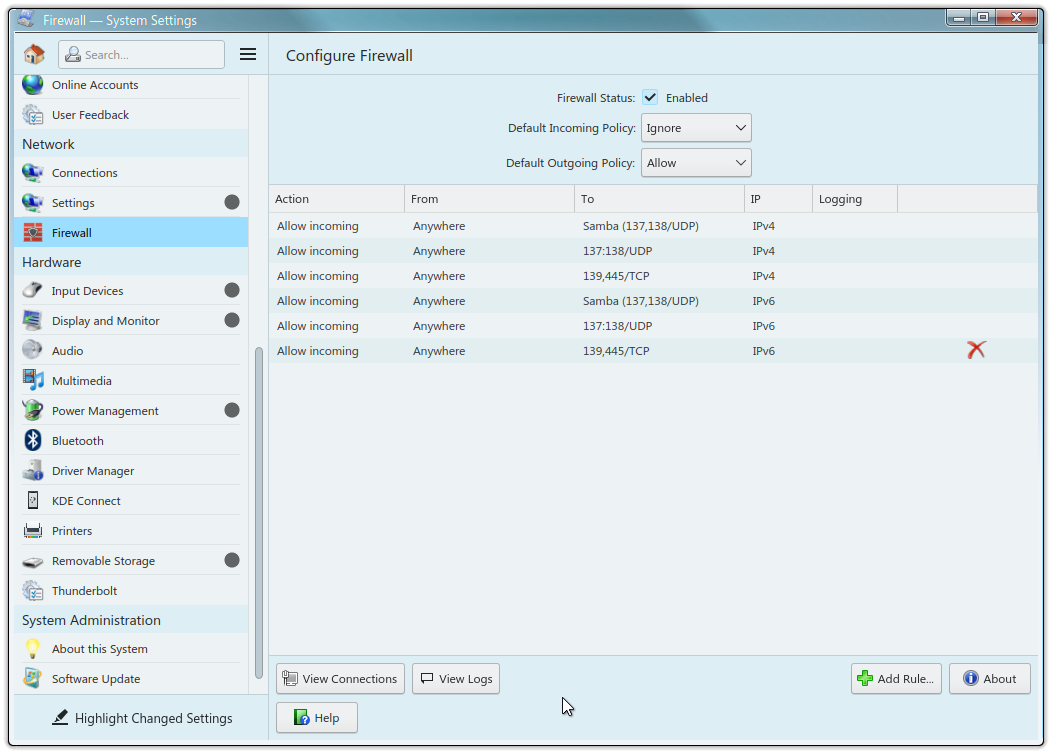Image resolution: width=1052 pixels, height=754 pixels.
Task: Expand Default Outgoing Policy dropdown
Action: click(696, 163)
